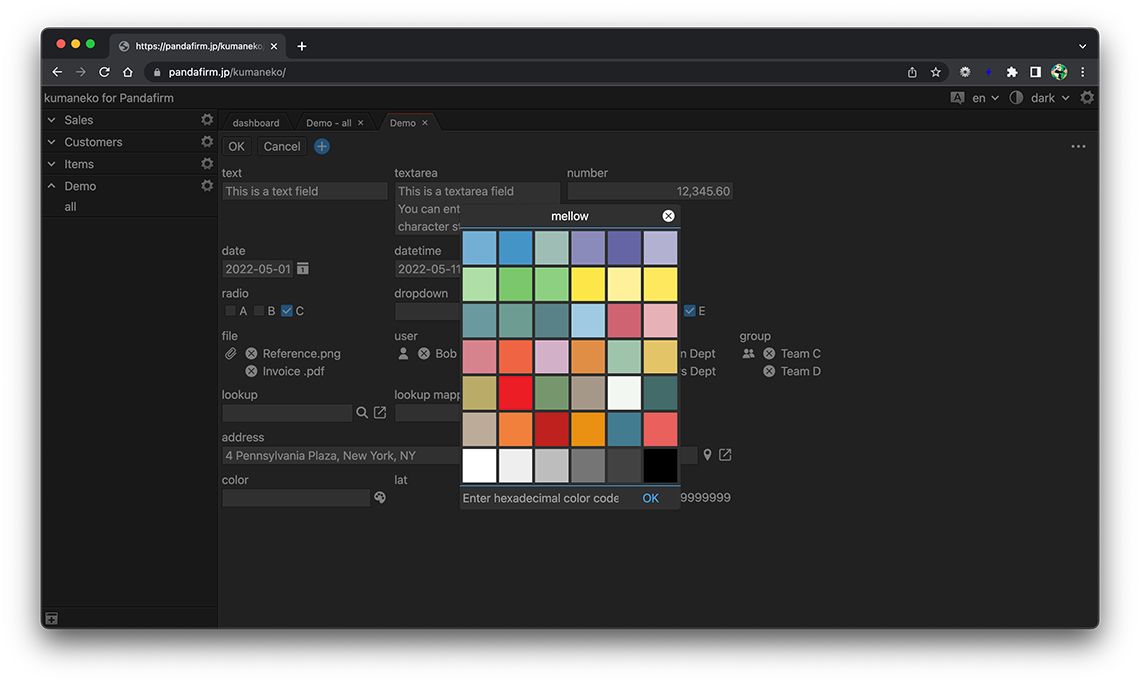Switch to the Demo - all tab
Screen dimensions: 1140x683
328,123
